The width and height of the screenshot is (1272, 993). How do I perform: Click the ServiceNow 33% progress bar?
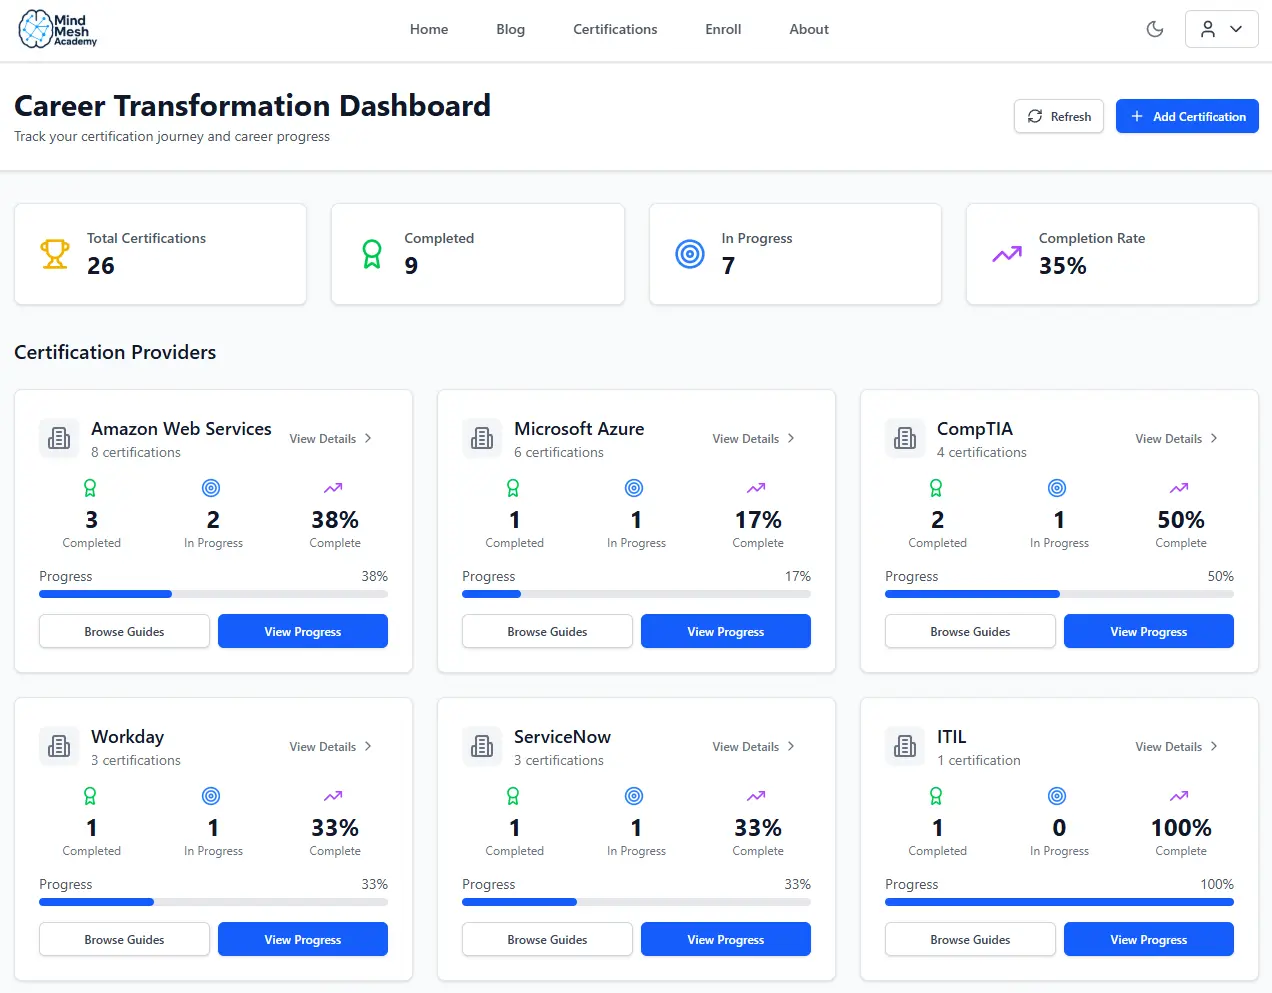[636, 902]
